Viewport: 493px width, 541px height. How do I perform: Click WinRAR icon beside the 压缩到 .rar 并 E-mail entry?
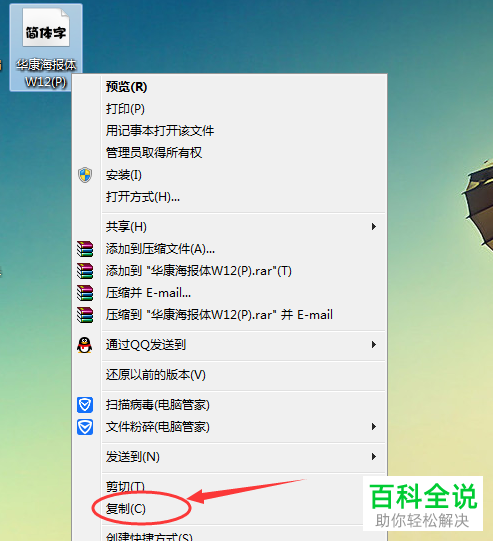point(85,315)
